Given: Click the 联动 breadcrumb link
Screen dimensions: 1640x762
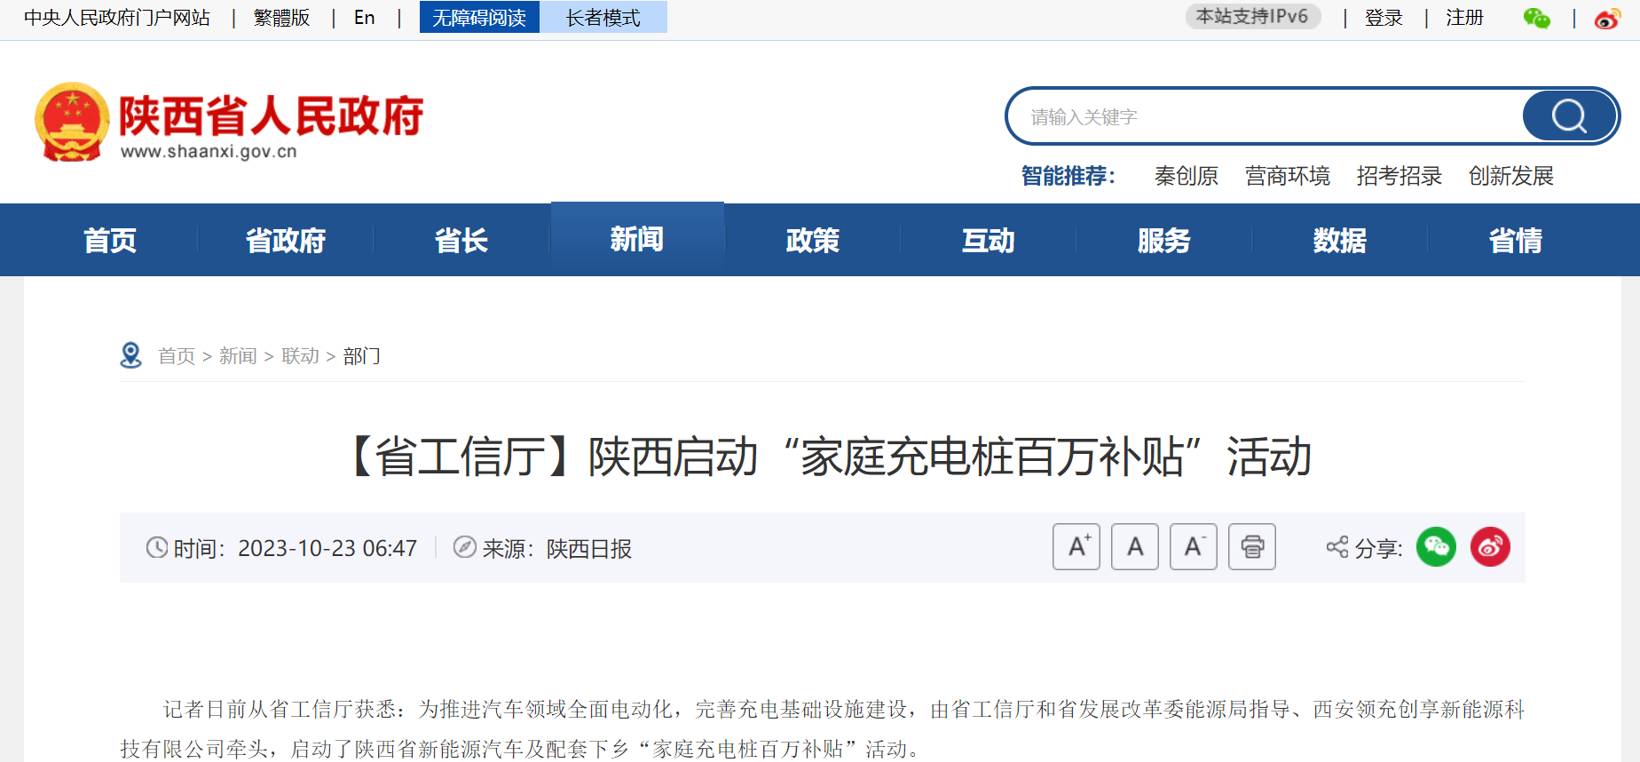Looking at the screenshot, I should [300, 356].
